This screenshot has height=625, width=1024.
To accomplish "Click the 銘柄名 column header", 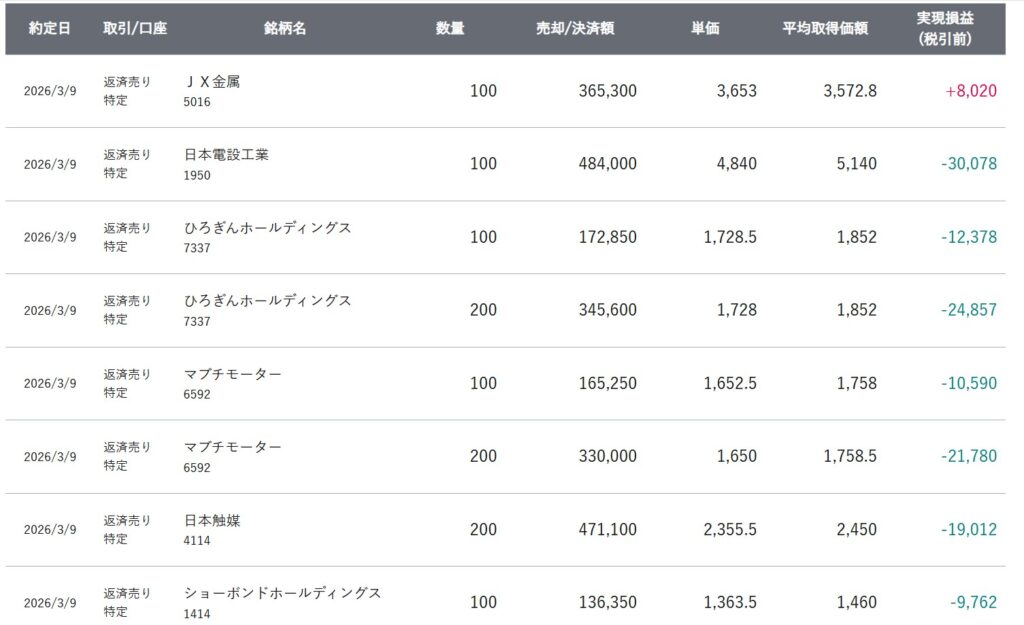I will click(x=287, y=29).
